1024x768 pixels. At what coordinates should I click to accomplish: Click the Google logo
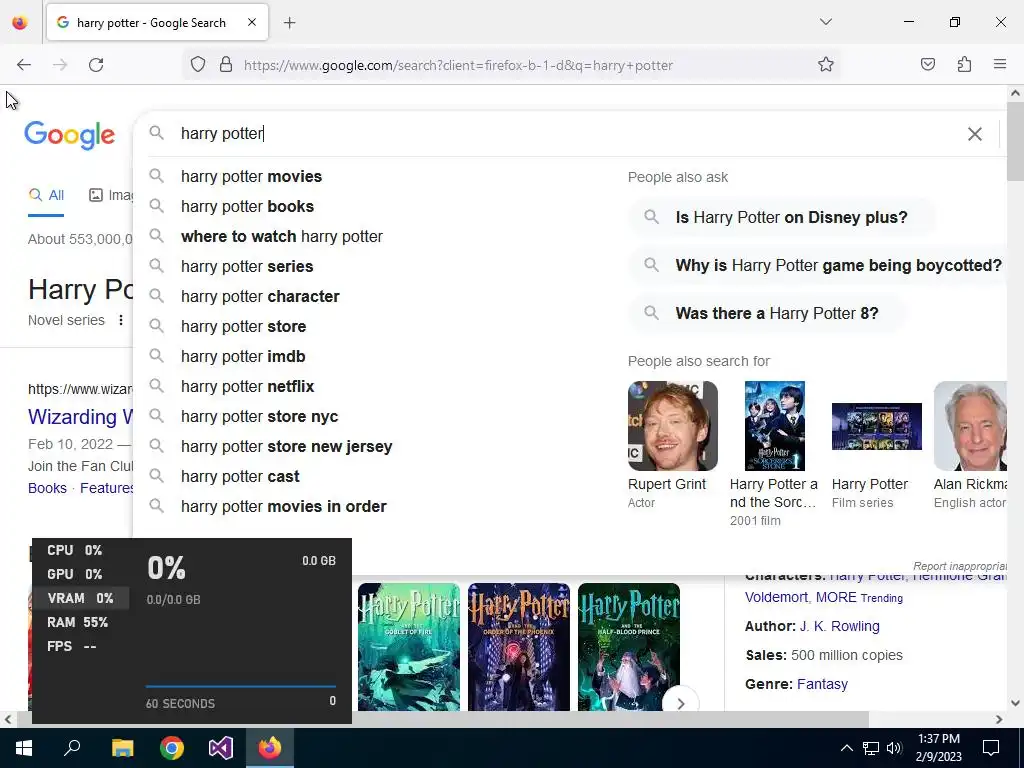(70, 135)
